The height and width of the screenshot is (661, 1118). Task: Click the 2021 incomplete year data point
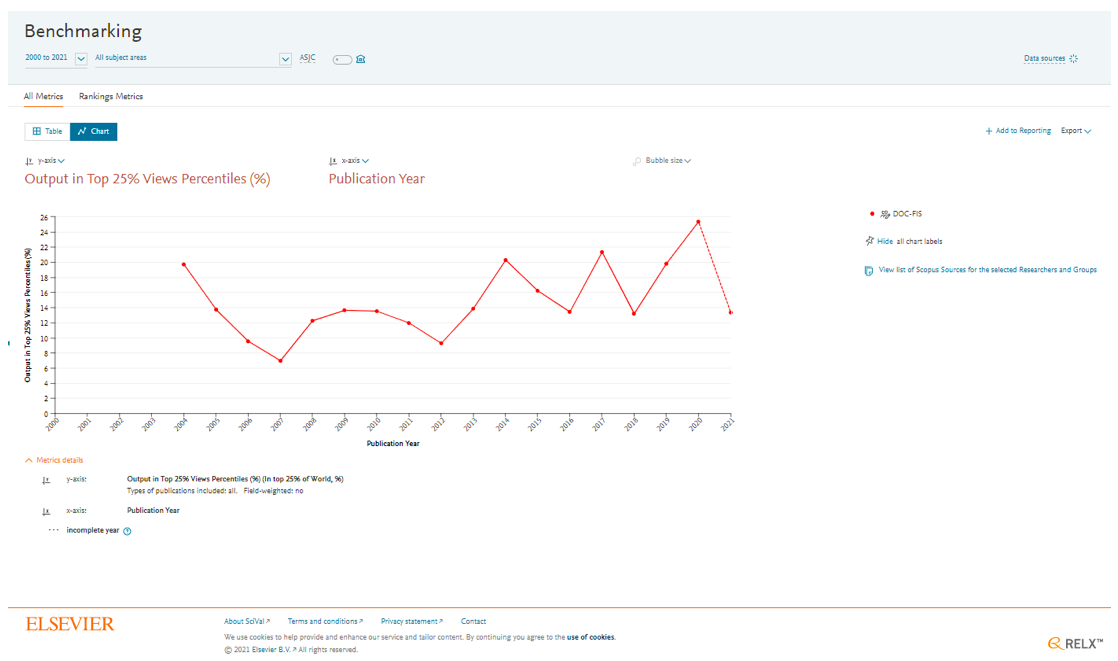tap(731, 312)
